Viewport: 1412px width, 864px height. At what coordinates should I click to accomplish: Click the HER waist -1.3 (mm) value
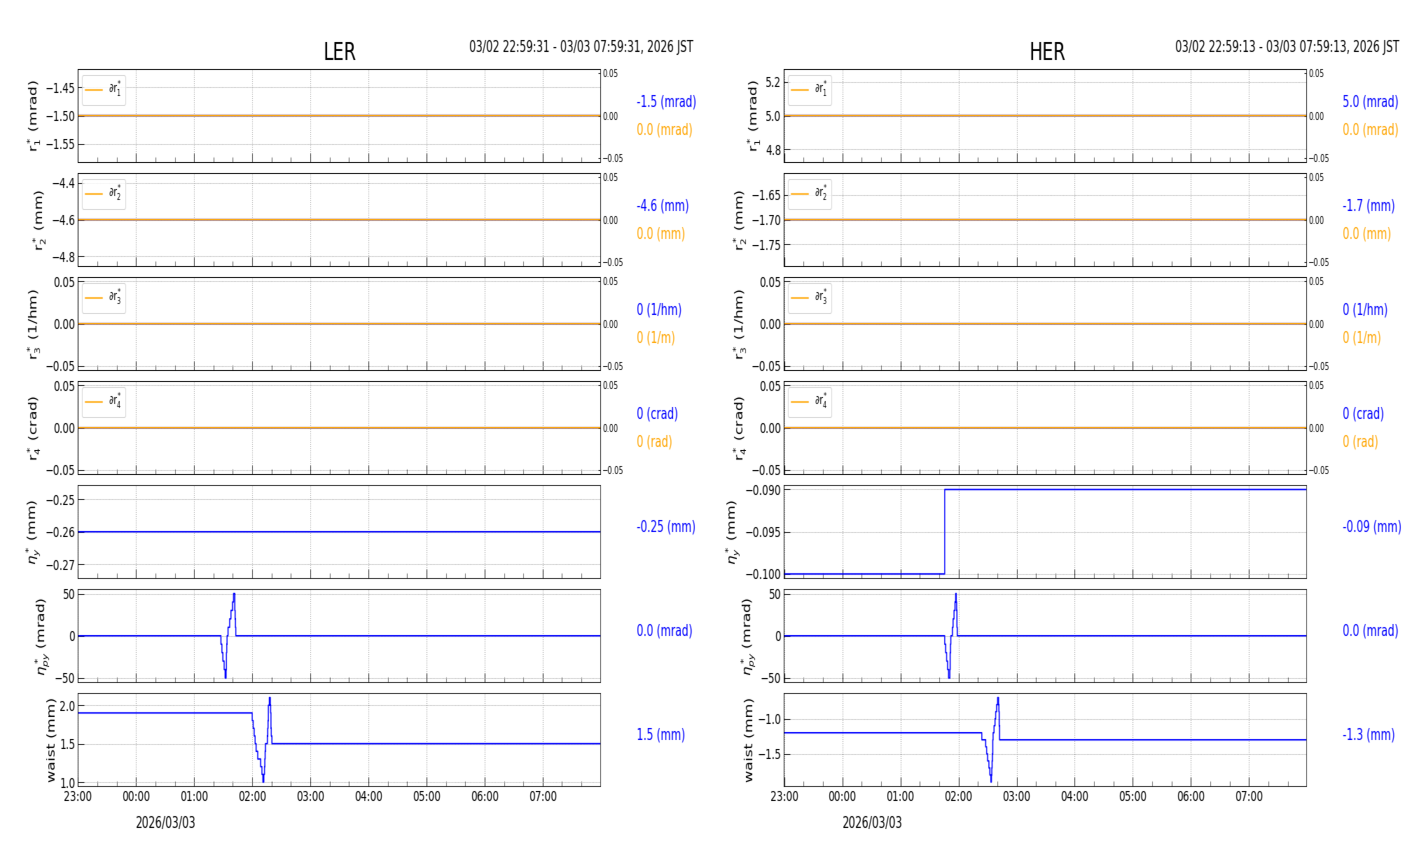[1368, 735]
